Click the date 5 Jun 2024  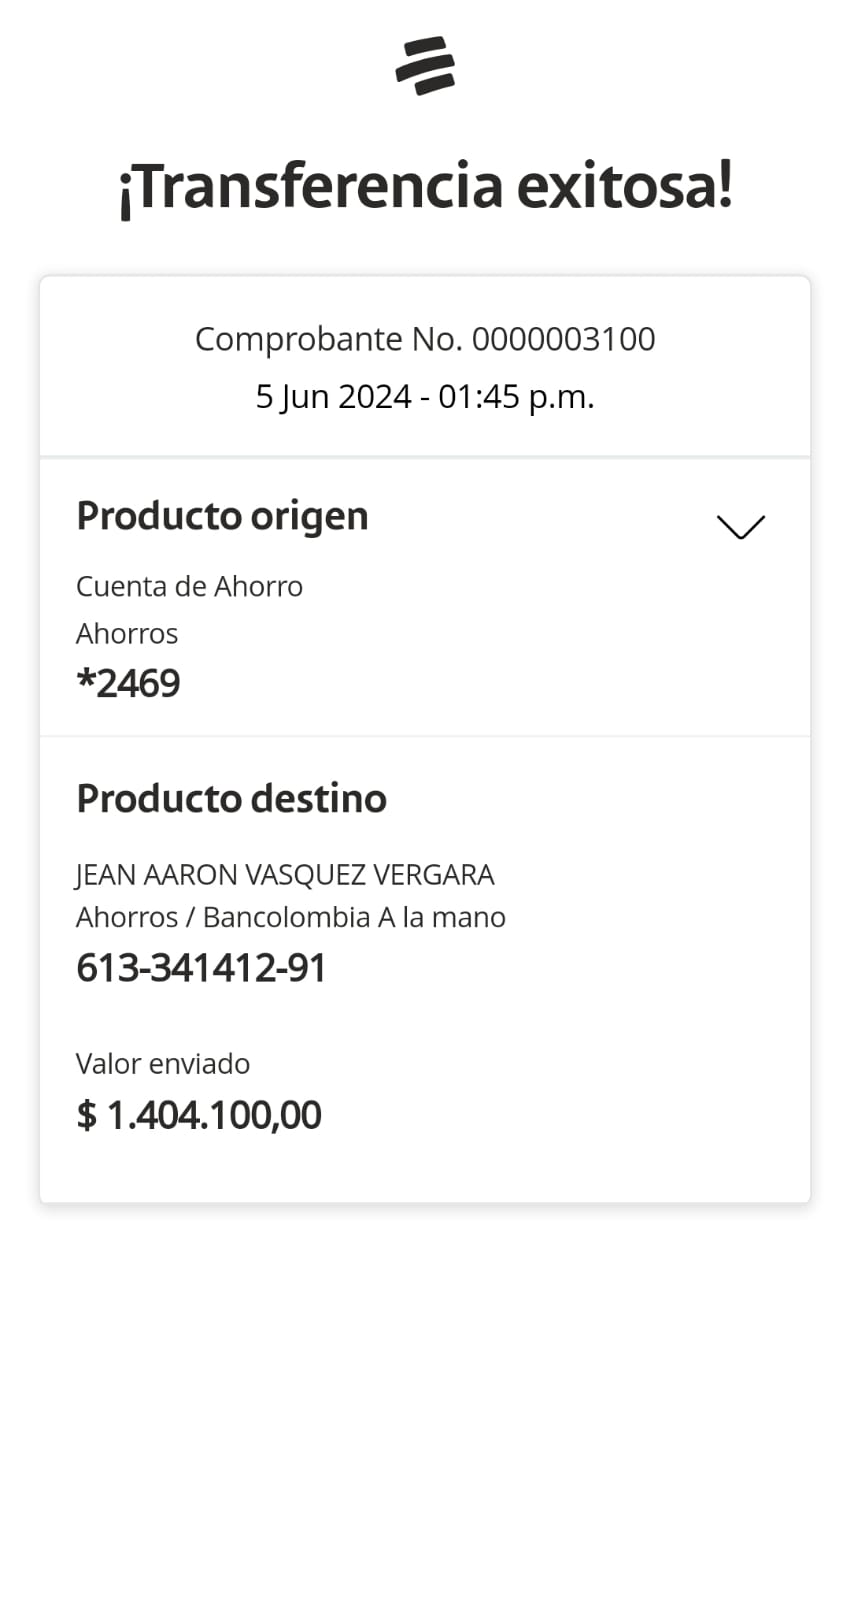point(333,397)
